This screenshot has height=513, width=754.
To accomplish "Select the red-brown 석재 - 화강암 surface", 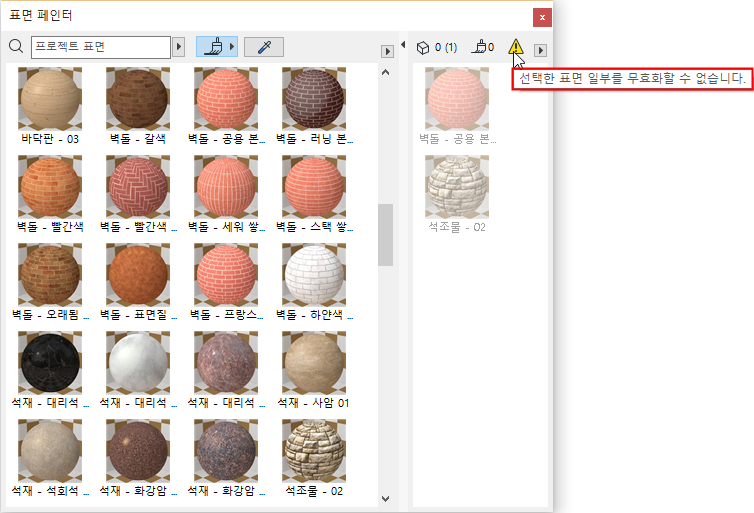I will coord(138,458).
